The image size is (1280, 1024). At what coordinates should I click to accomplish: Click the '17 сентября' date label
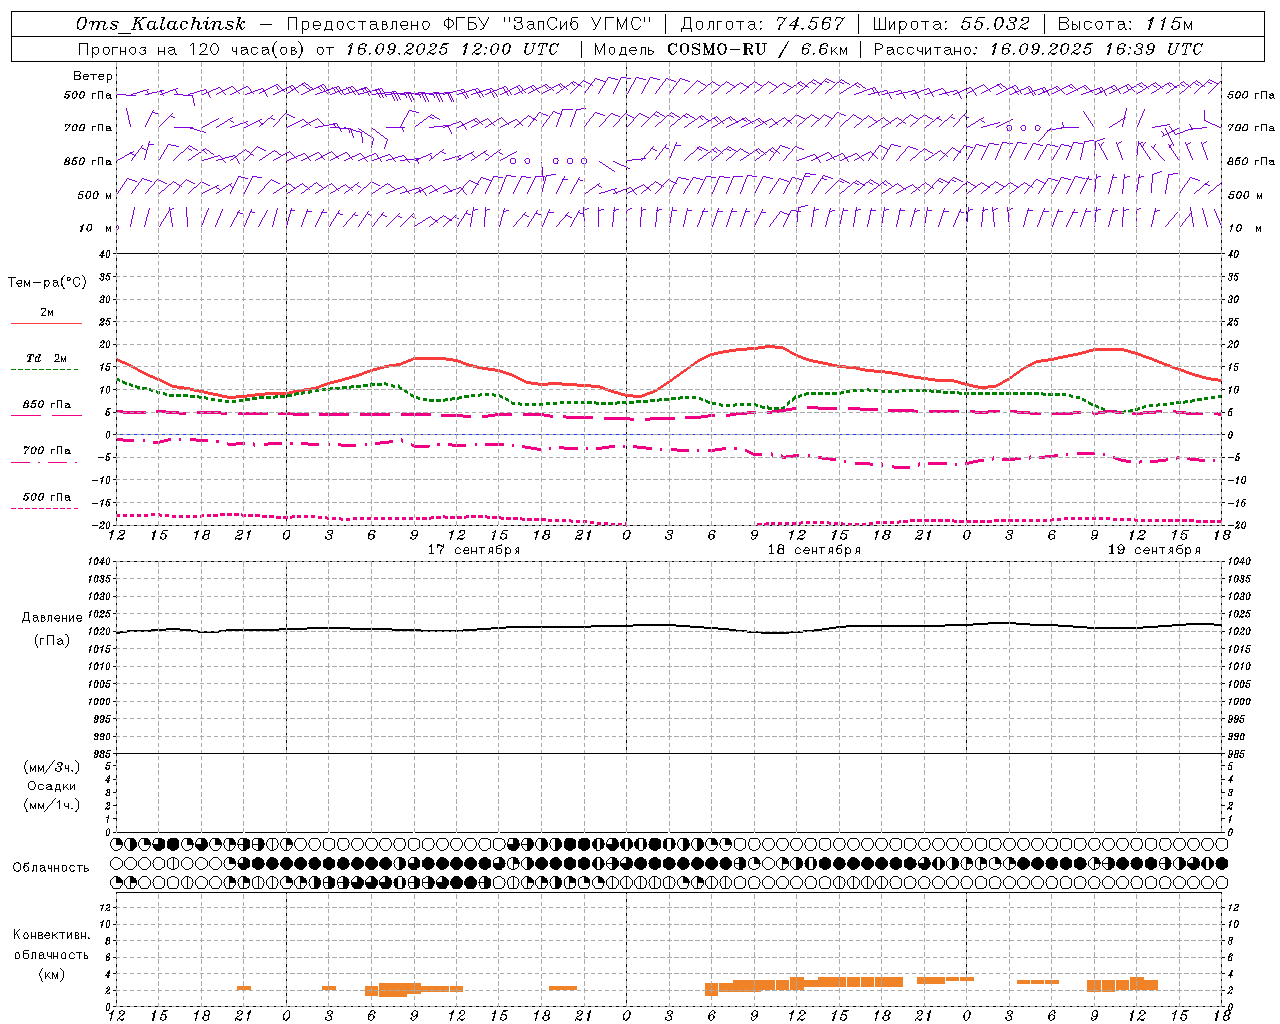pos(474,550)
